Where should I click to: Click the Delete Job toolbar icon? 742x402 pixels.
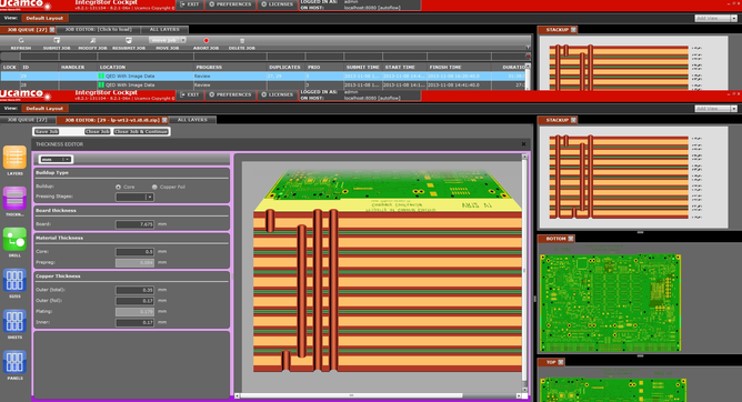click(242, 42)
